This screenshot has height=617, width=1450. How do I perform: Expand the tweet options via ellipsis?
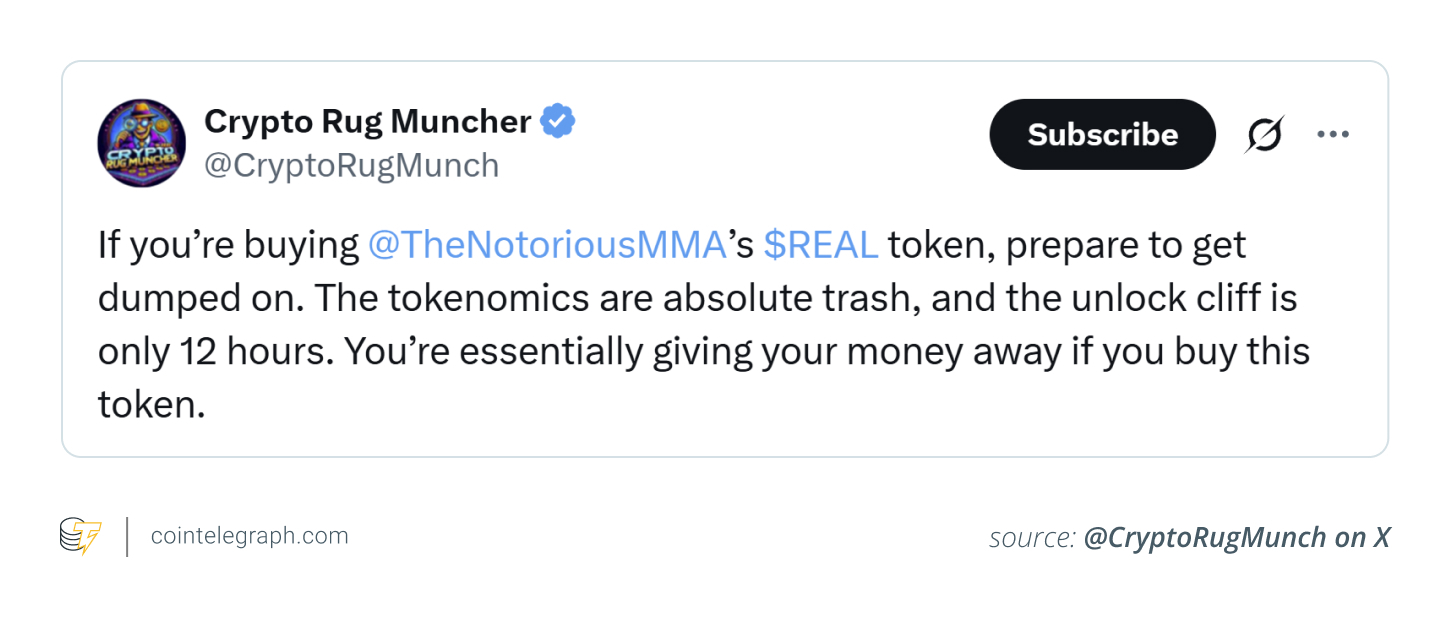[1333, 133]
